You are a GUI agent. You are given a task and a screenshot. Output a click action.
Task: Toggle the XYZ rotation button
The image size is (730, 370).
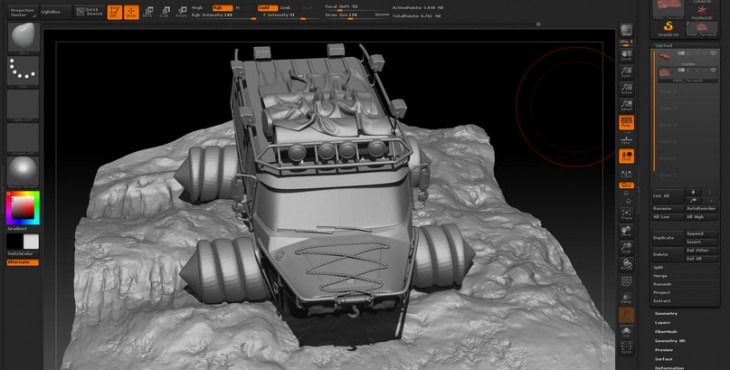click(x=626, y=186)
